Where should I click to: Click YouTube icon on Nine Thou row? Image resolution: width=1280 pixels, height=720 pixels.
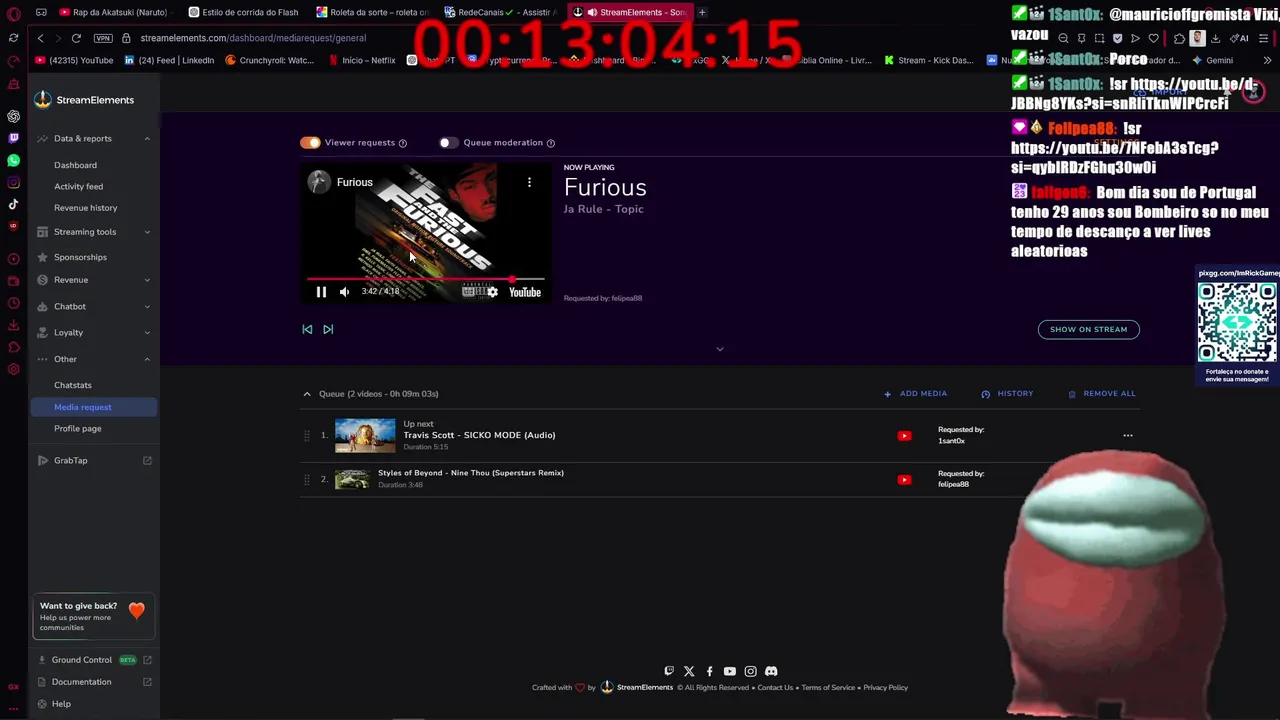(x=904, y=480)
